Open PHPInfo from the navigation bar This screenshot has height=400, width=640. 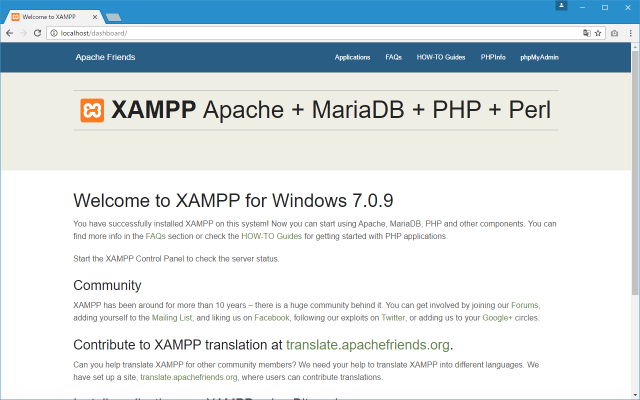493,57
